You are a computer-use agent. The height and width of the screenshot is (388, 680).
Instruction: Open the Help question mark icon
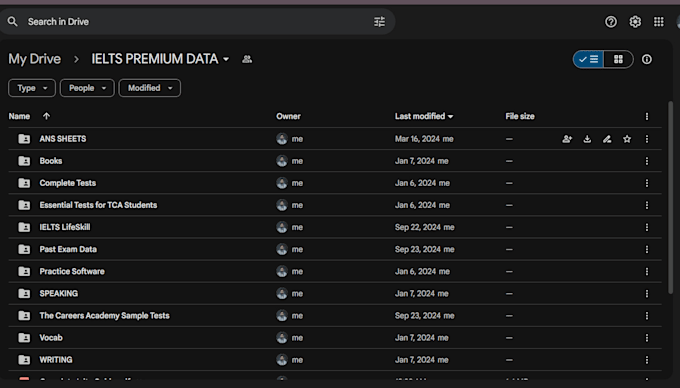(611, 22)
